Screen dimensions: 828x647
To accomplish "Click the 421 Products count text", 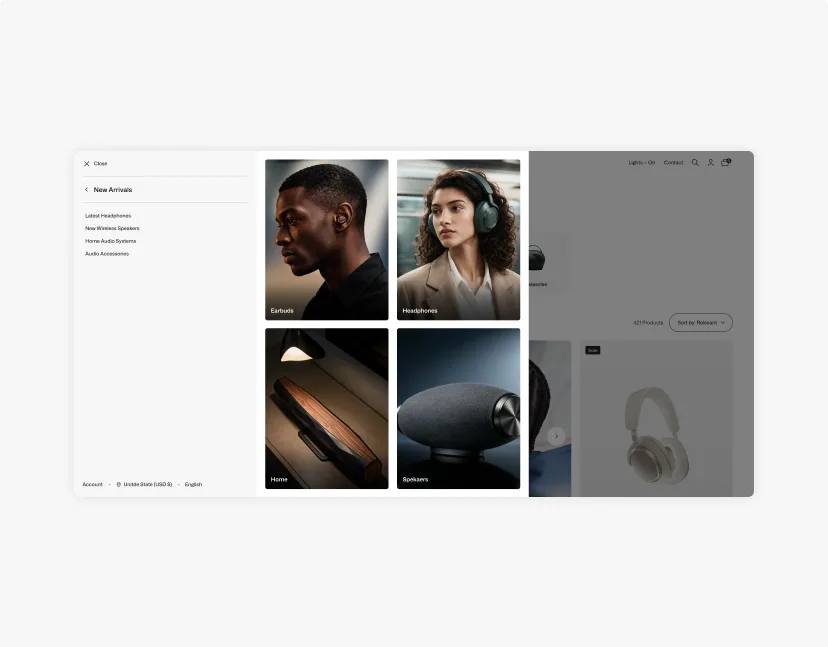I will (x=648, y=323).
